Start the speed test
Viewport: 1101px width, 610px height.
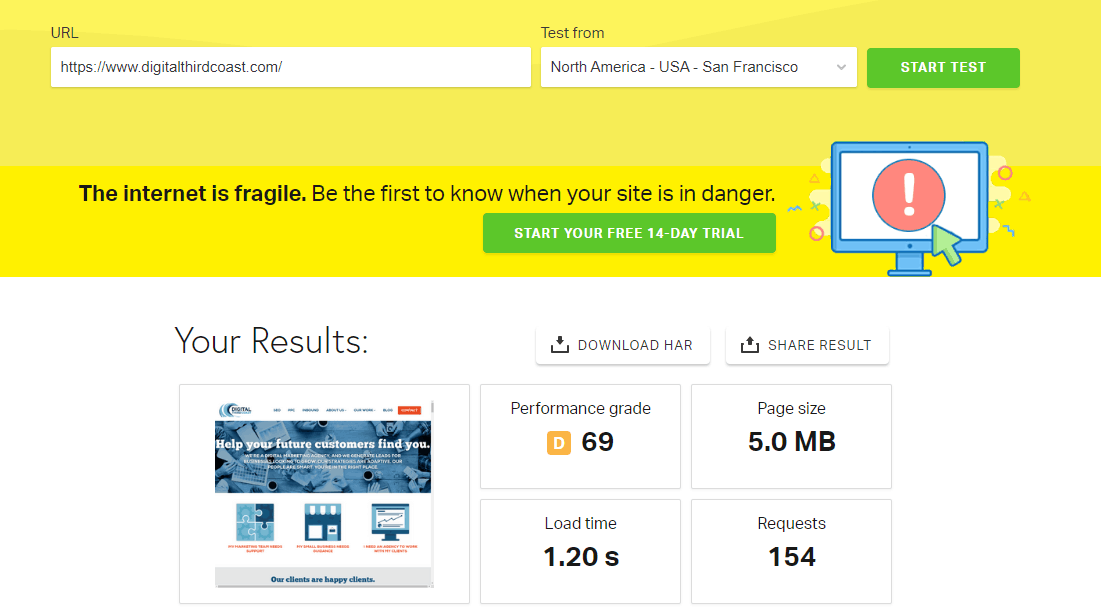pos(943,68)
